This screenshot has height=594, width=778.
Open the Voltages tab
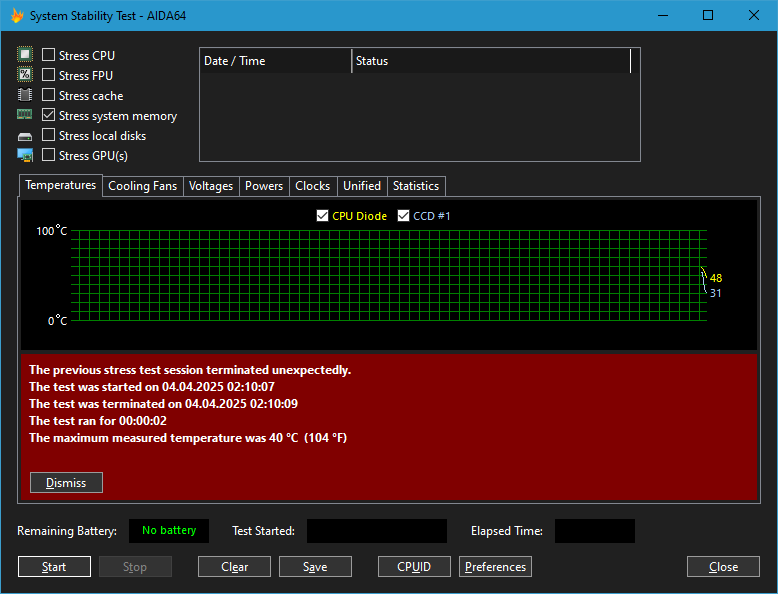pos(211,186)
